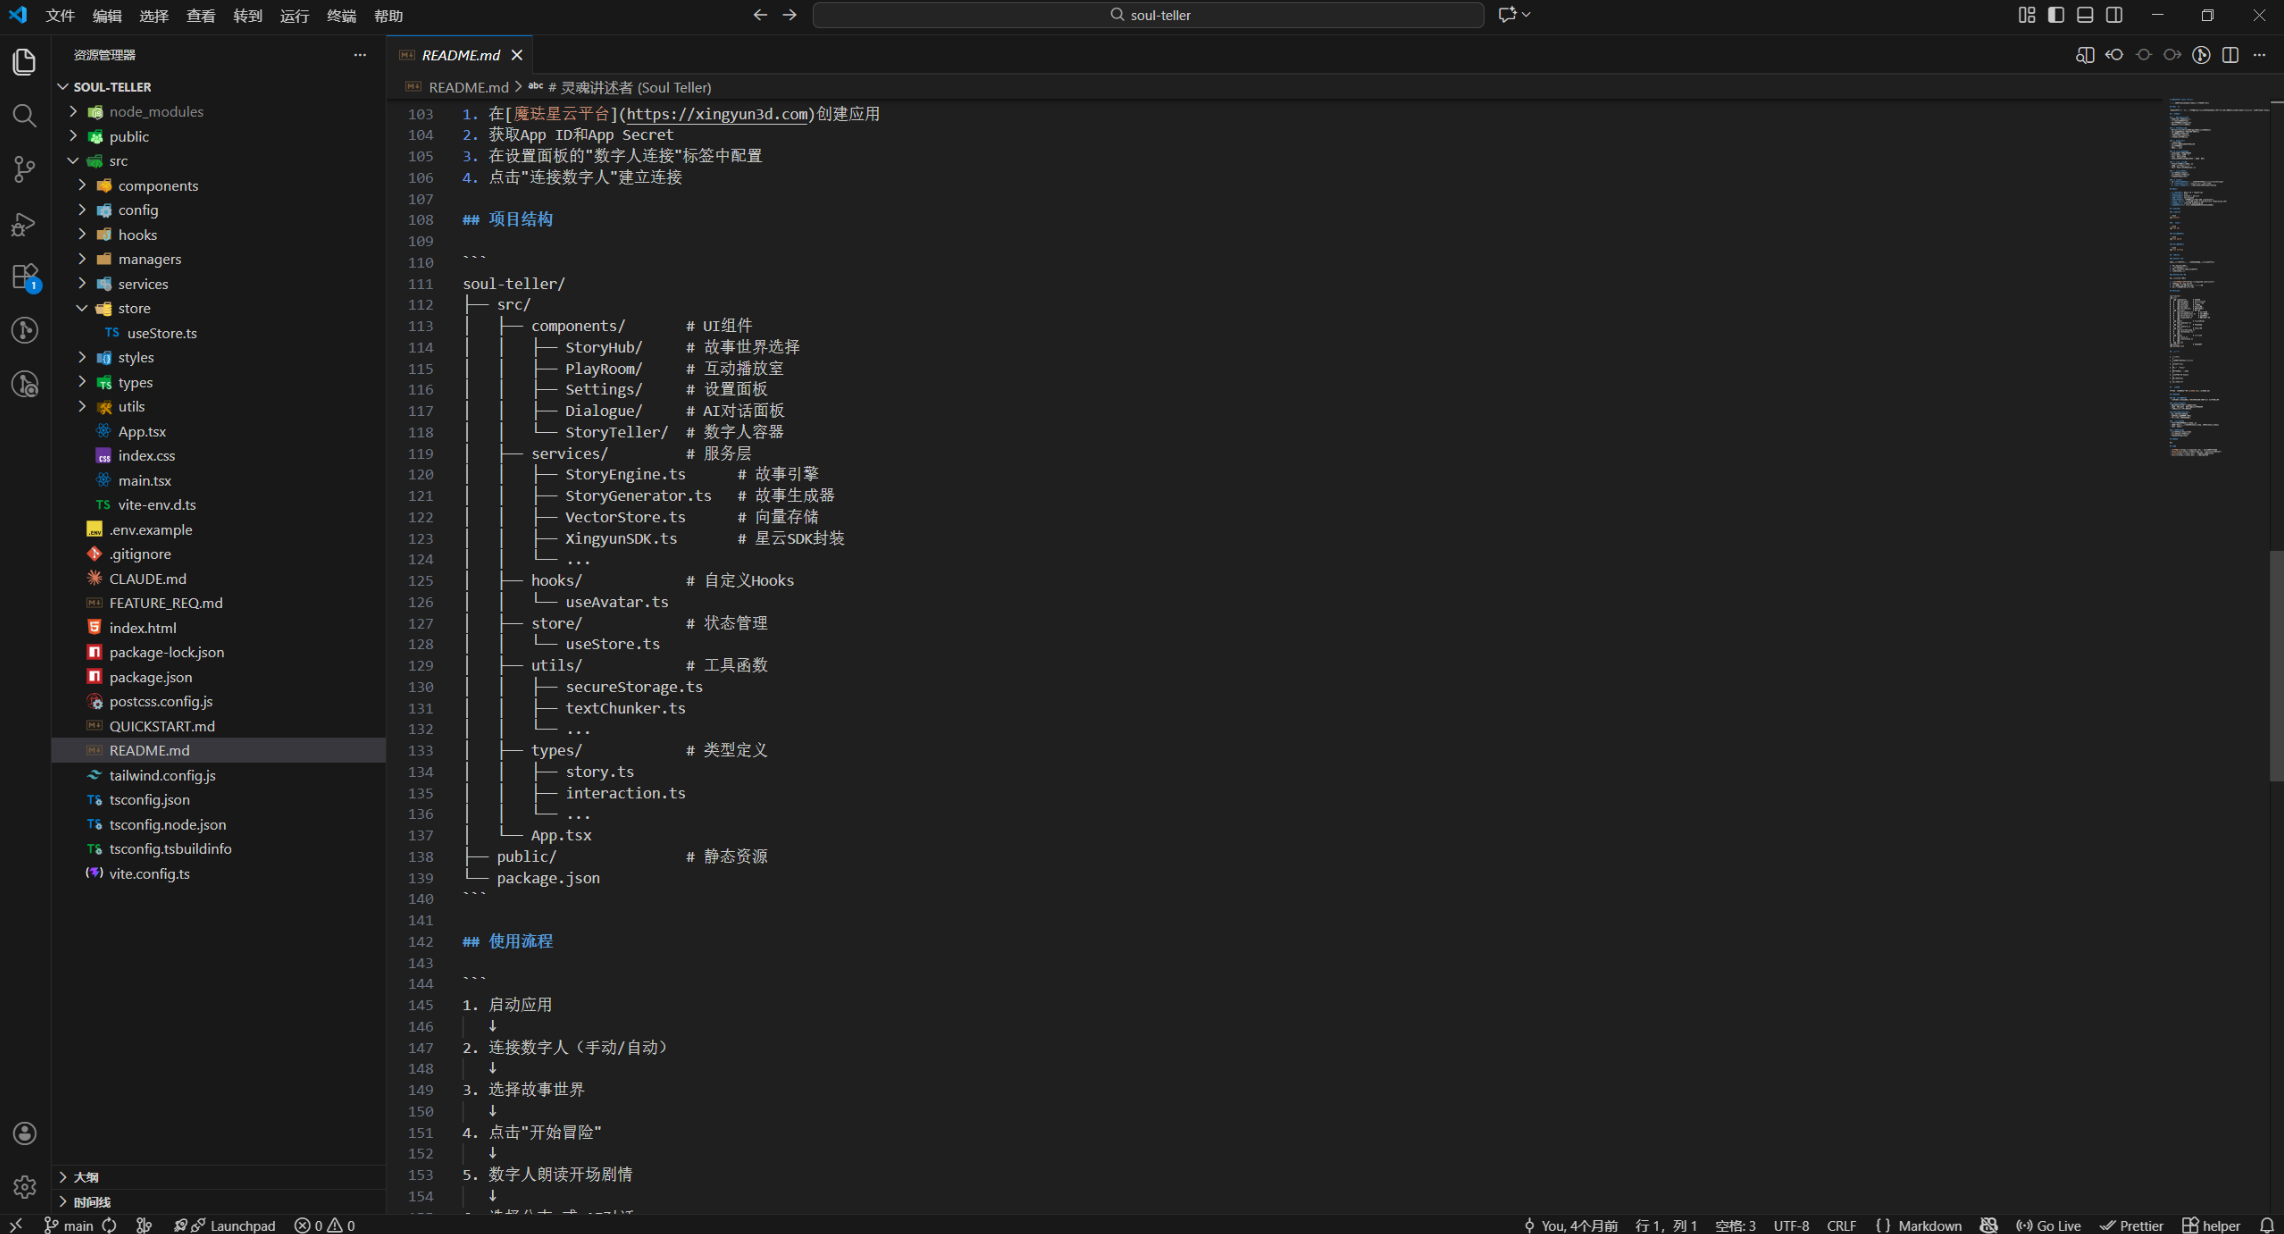
Task: Click the CRLF end-of-line indicator
Action: point(1841,1225)
